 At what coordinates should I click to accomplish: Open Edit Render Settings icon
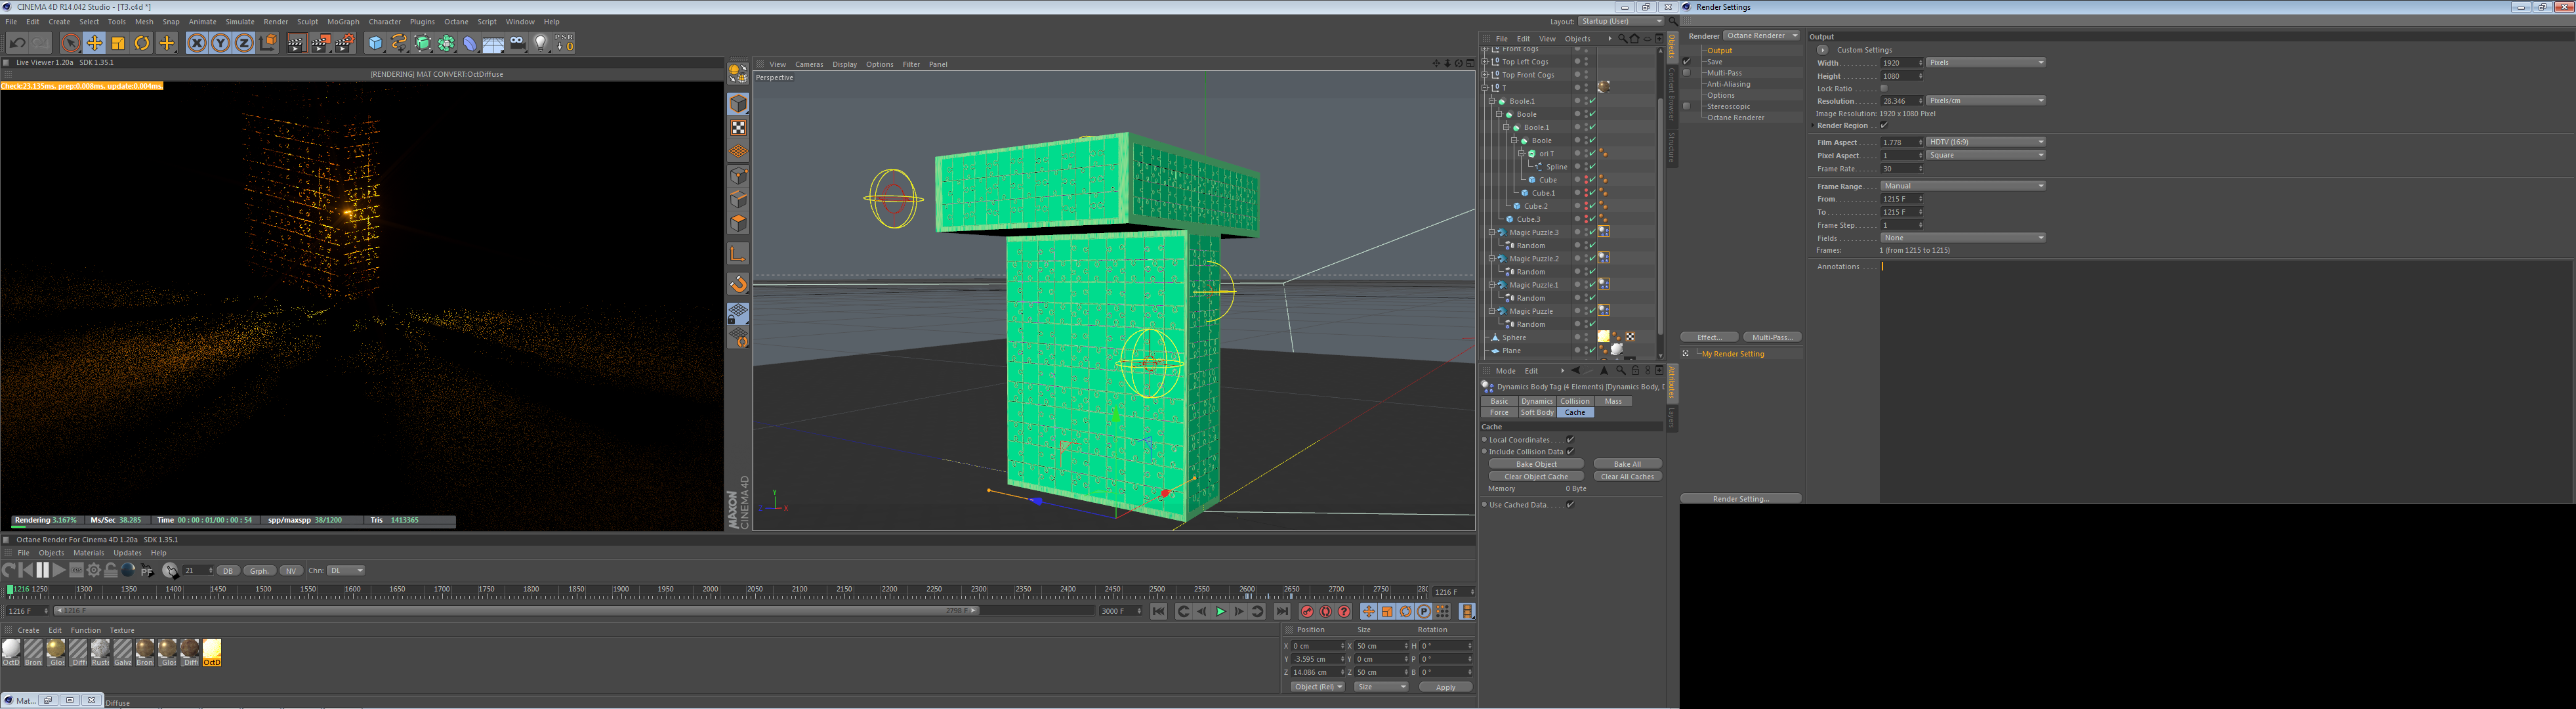344,43
